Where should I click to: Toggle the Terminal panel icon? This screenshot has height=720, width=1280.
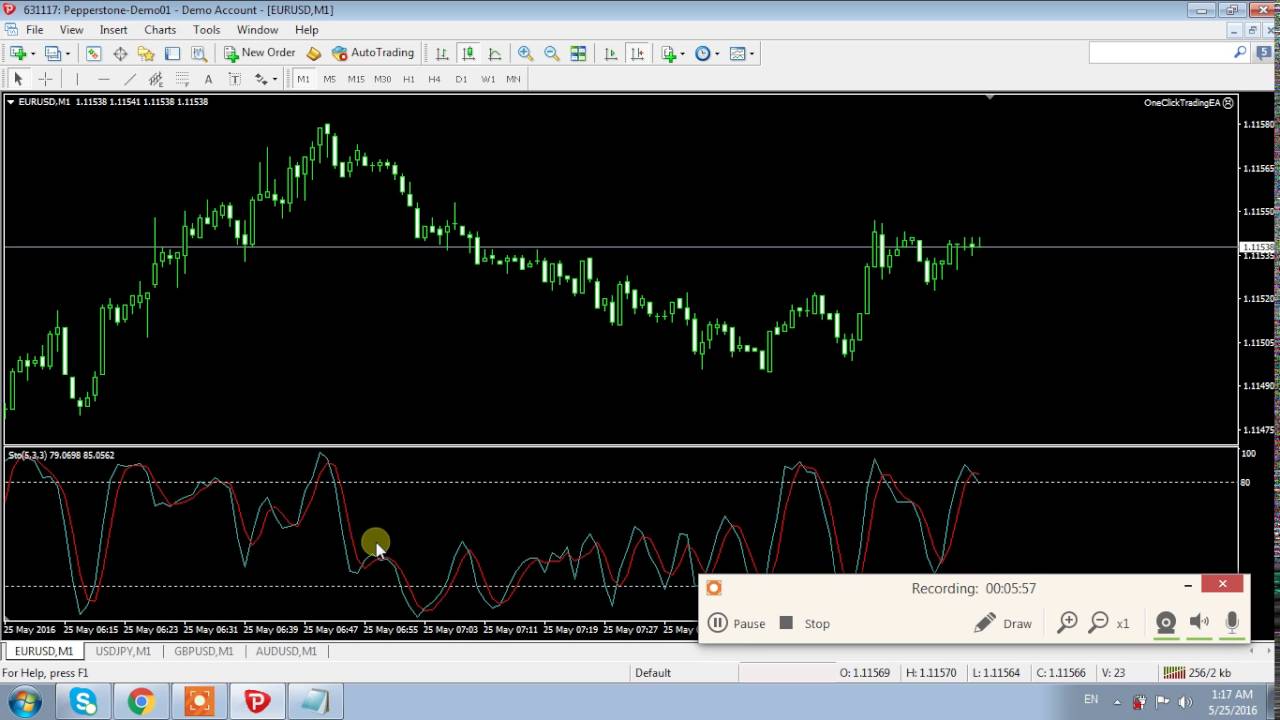tap(172, 53)
